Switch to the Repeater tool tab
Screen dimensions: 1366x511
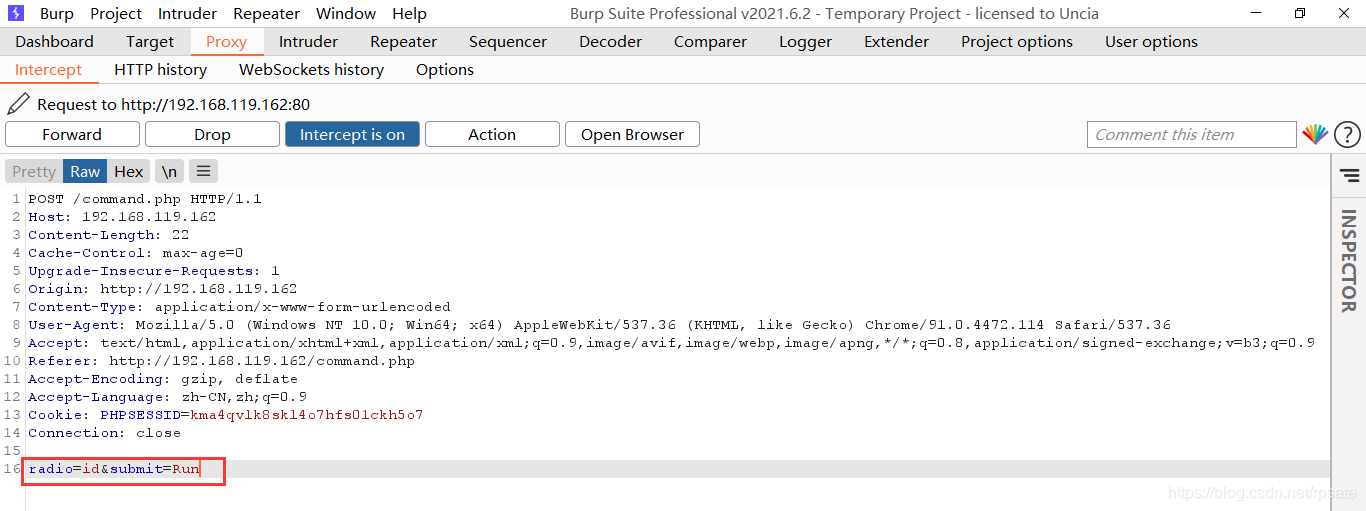[x=403, y=41]
